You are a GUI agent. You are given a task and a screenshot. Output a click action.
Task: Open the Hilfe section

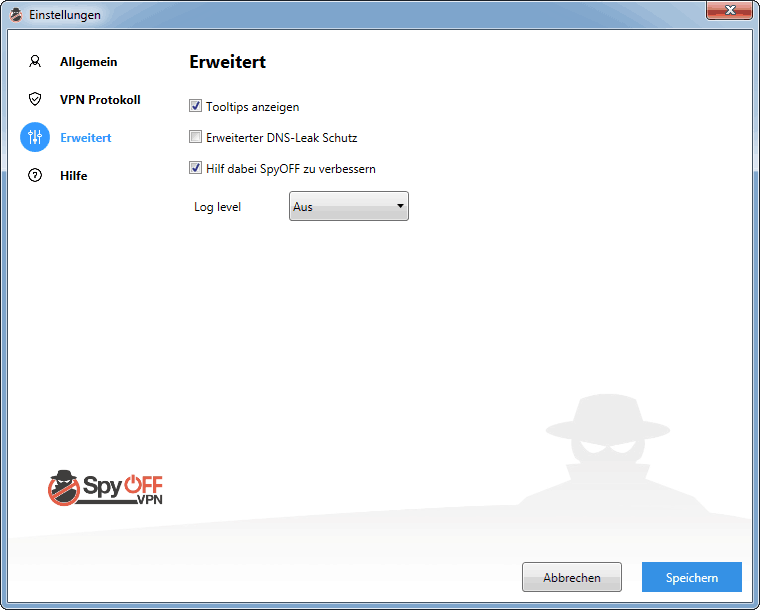point(74,175)
